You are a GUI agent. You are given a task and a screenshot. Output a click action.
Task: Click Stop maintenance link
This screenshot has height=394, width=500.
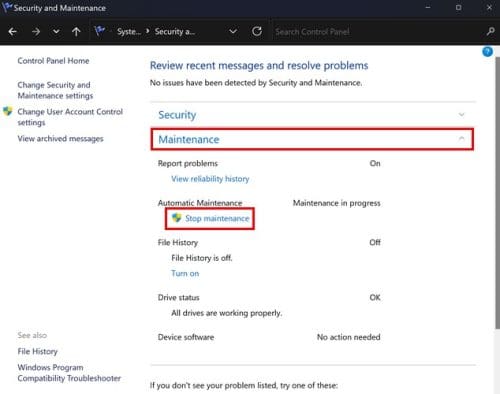(217, 219)
